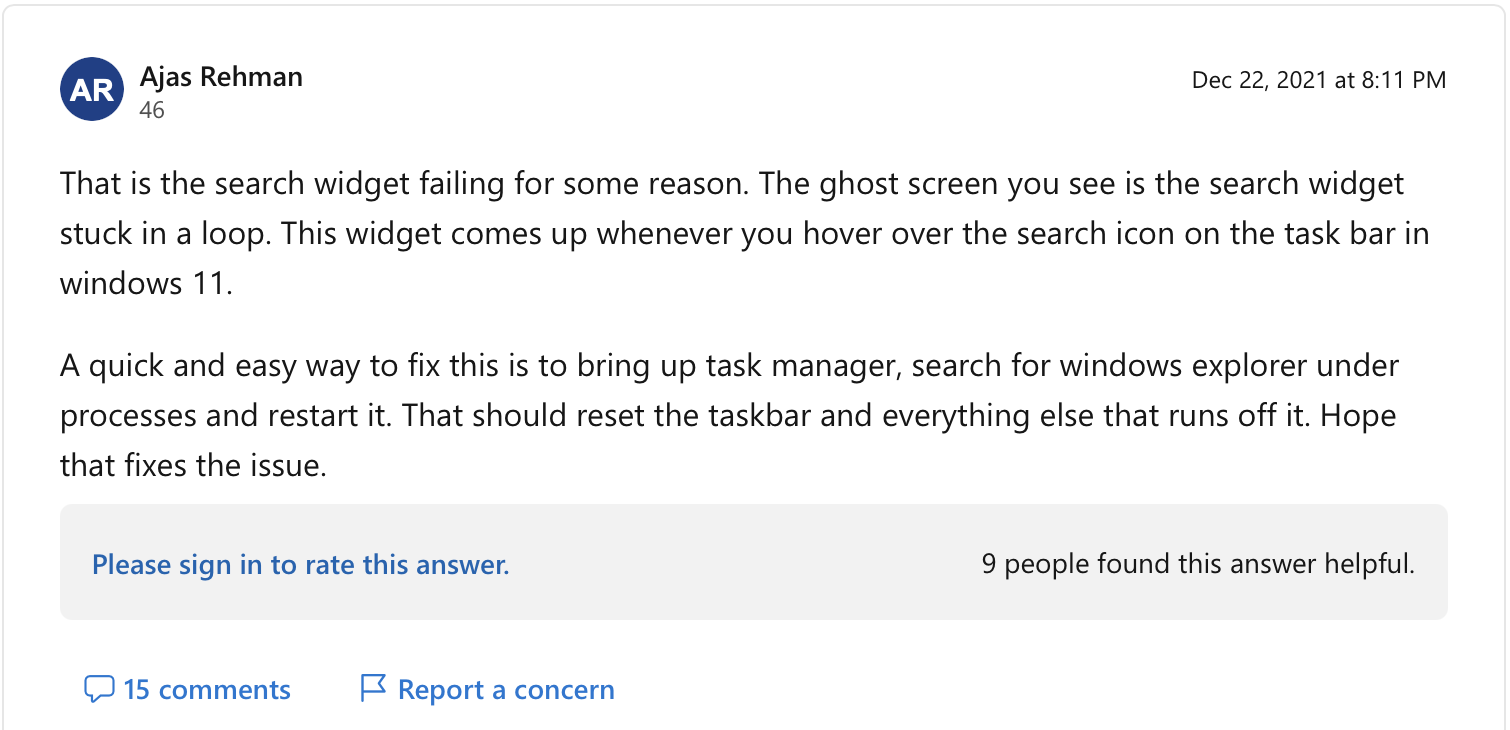
Task: Select the Report a concern link
Action: tap(506, 690)
